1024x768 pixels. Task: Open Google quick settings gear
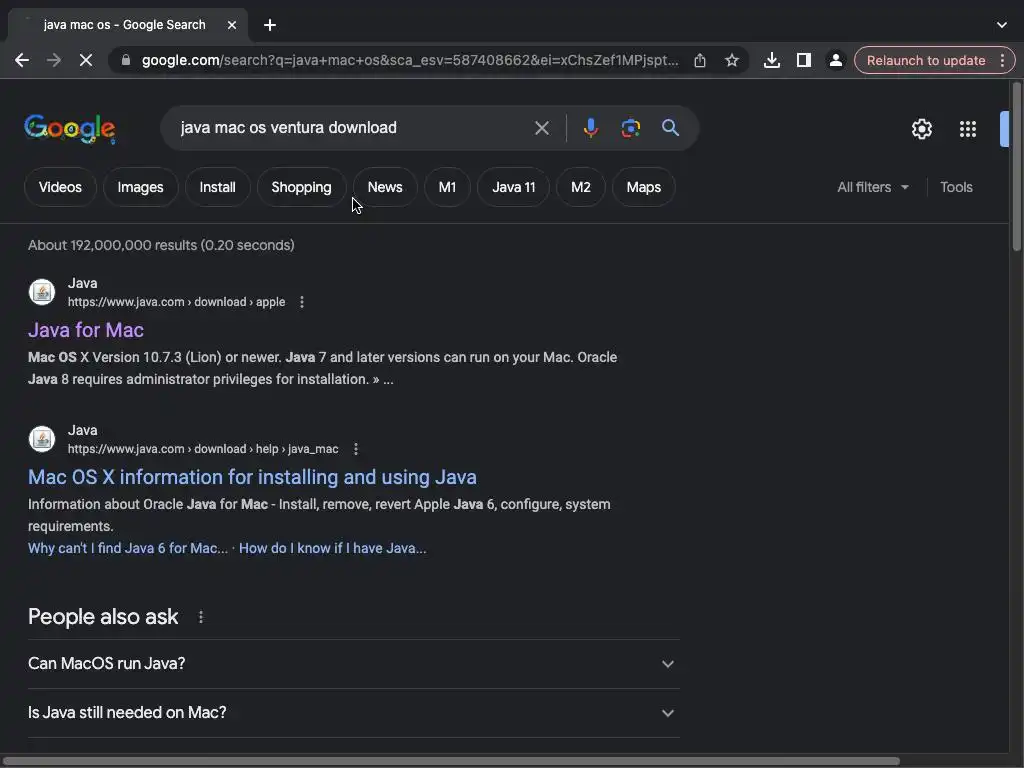pos(921,129)
